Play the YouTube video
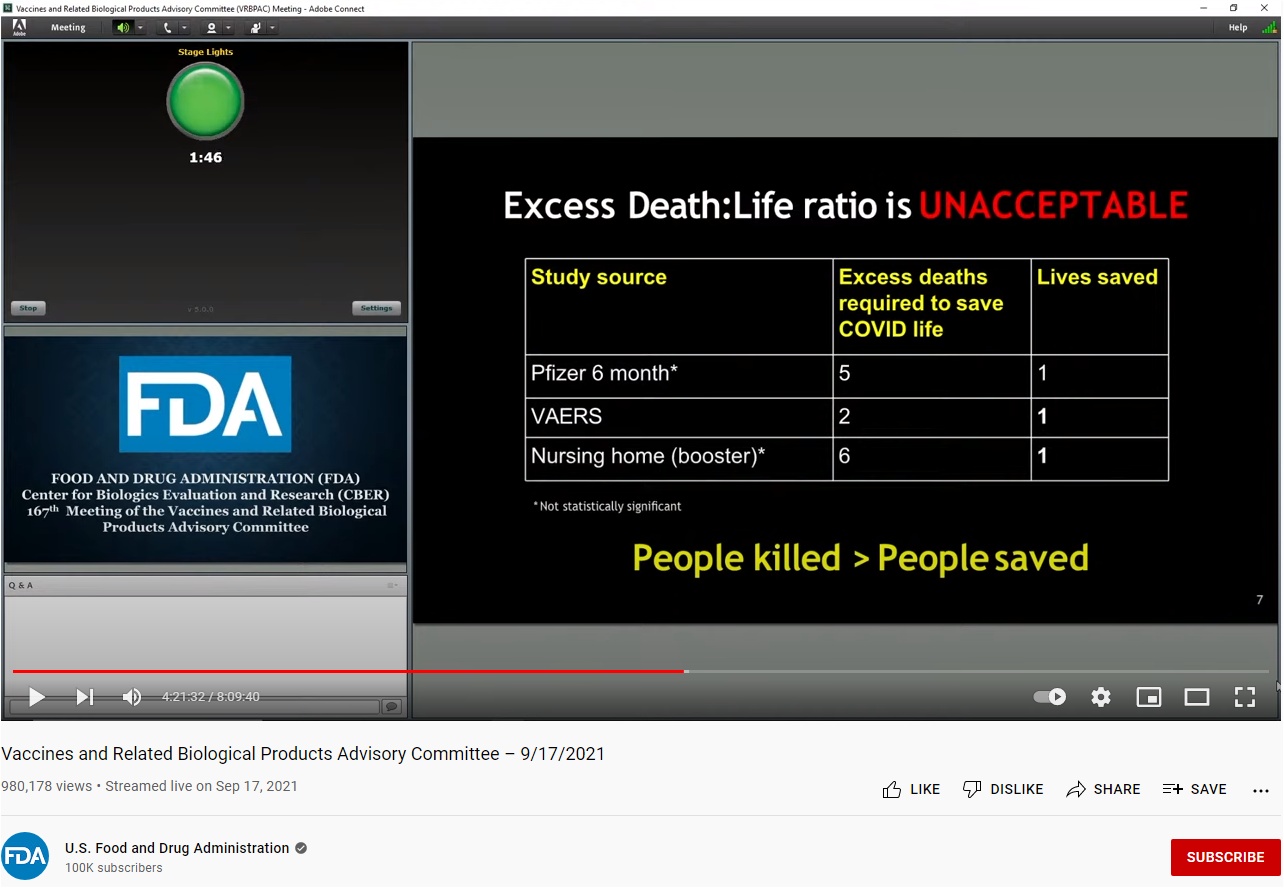 pos(37,697)
